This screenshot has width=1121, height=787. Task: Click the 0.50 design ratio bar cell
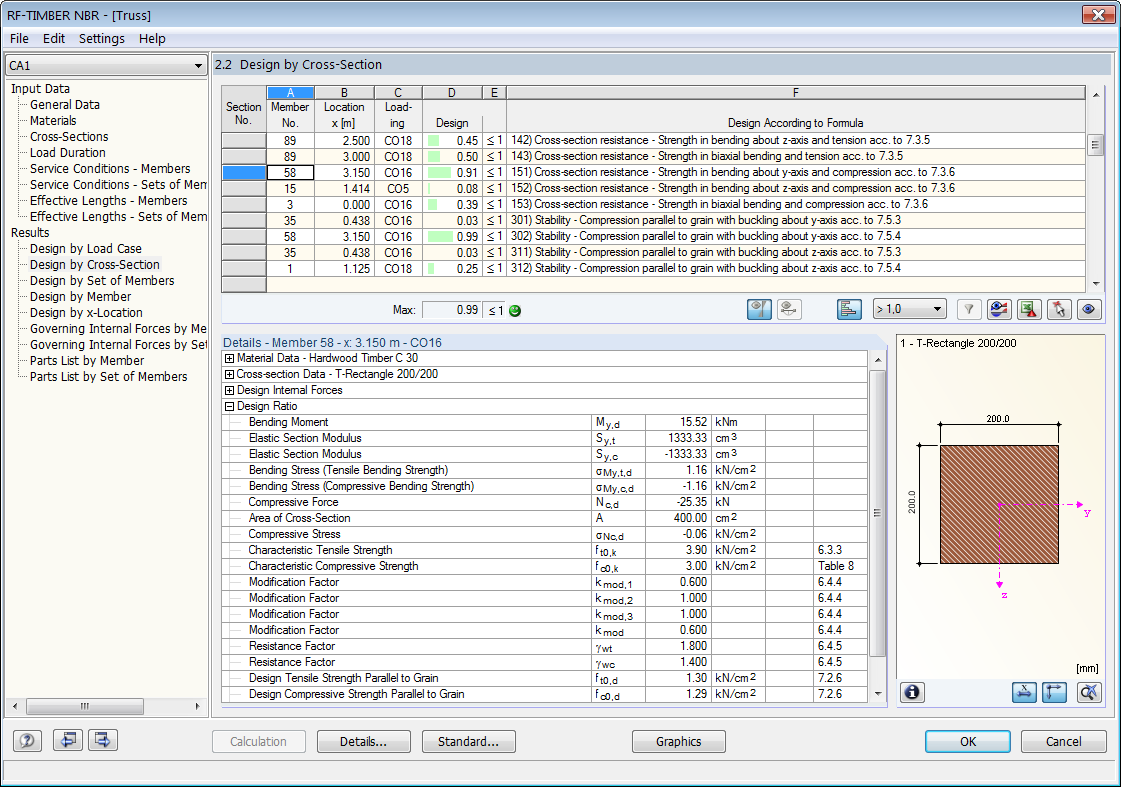[453, 157]
